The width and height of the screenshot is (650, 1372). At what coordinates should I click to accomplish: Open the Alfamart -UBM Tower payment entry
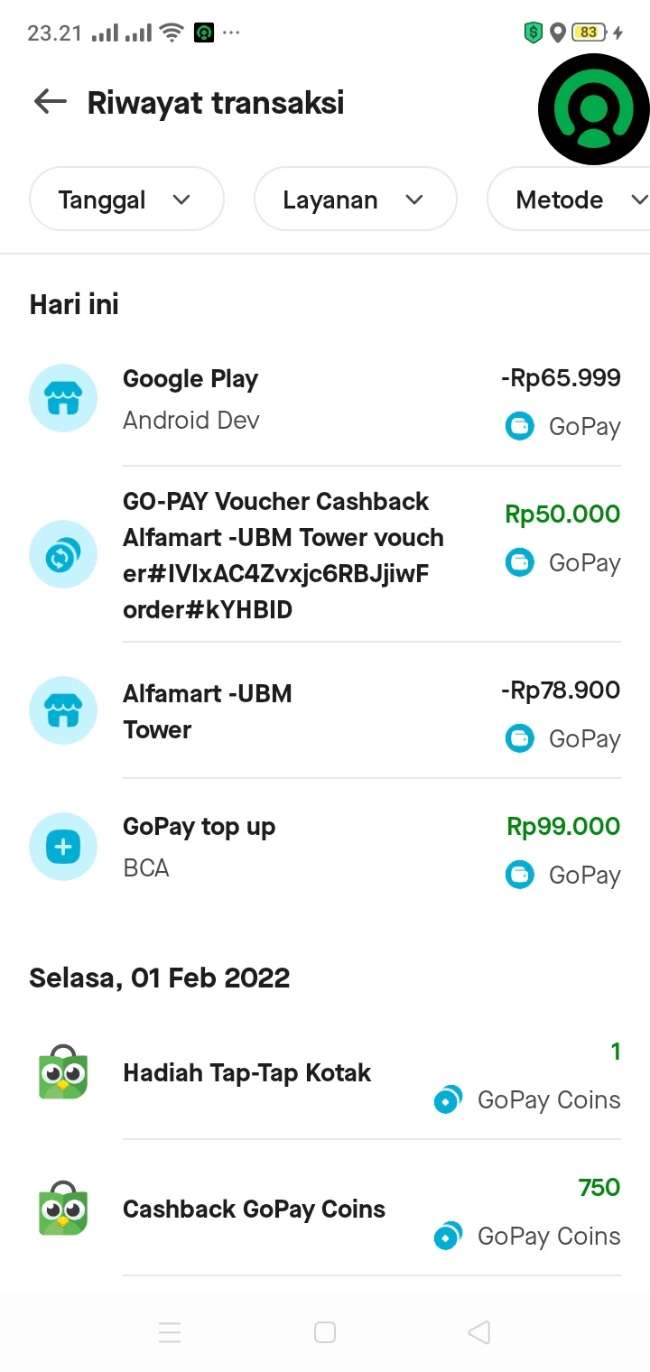click(x=300, y=711)
